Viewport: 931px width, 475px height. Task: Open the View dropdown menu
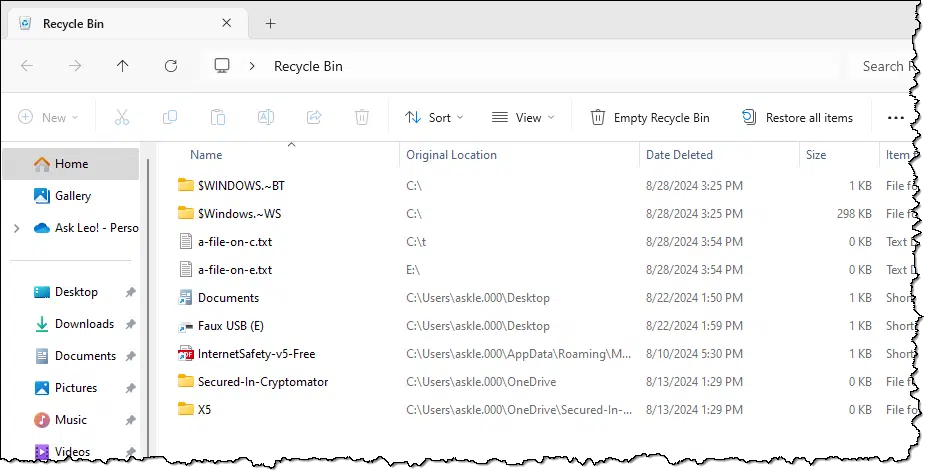click(523, 118)
